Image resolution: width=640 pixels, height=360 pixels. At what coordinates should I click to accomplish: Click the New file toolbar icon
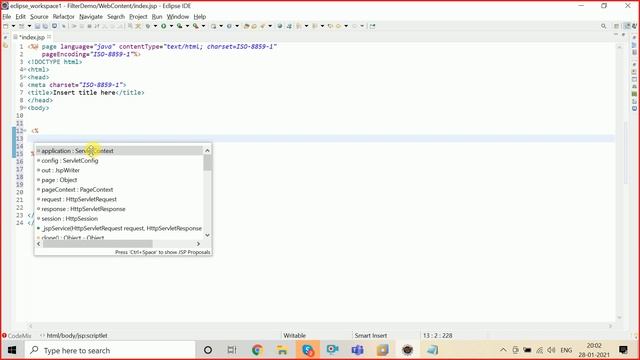(6, 26)
